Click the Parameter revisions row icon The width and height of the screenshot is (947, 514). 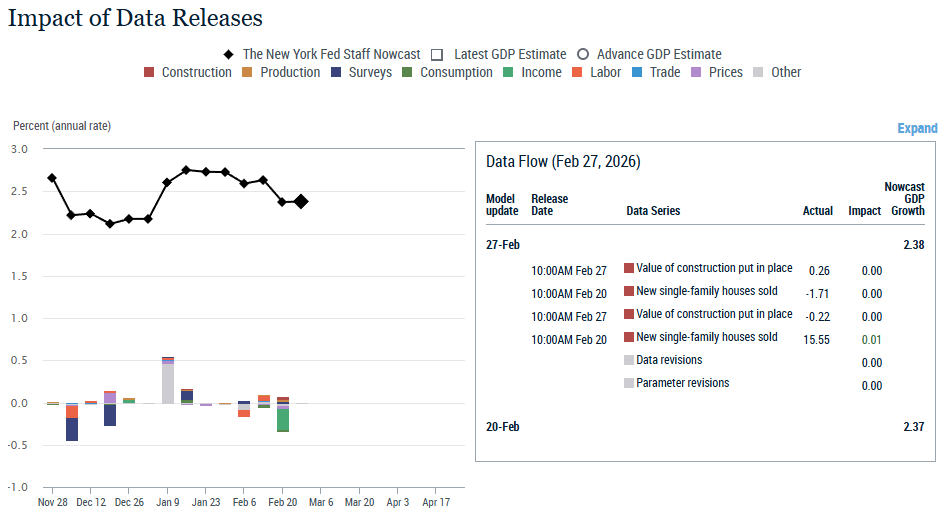coord(629,383)
